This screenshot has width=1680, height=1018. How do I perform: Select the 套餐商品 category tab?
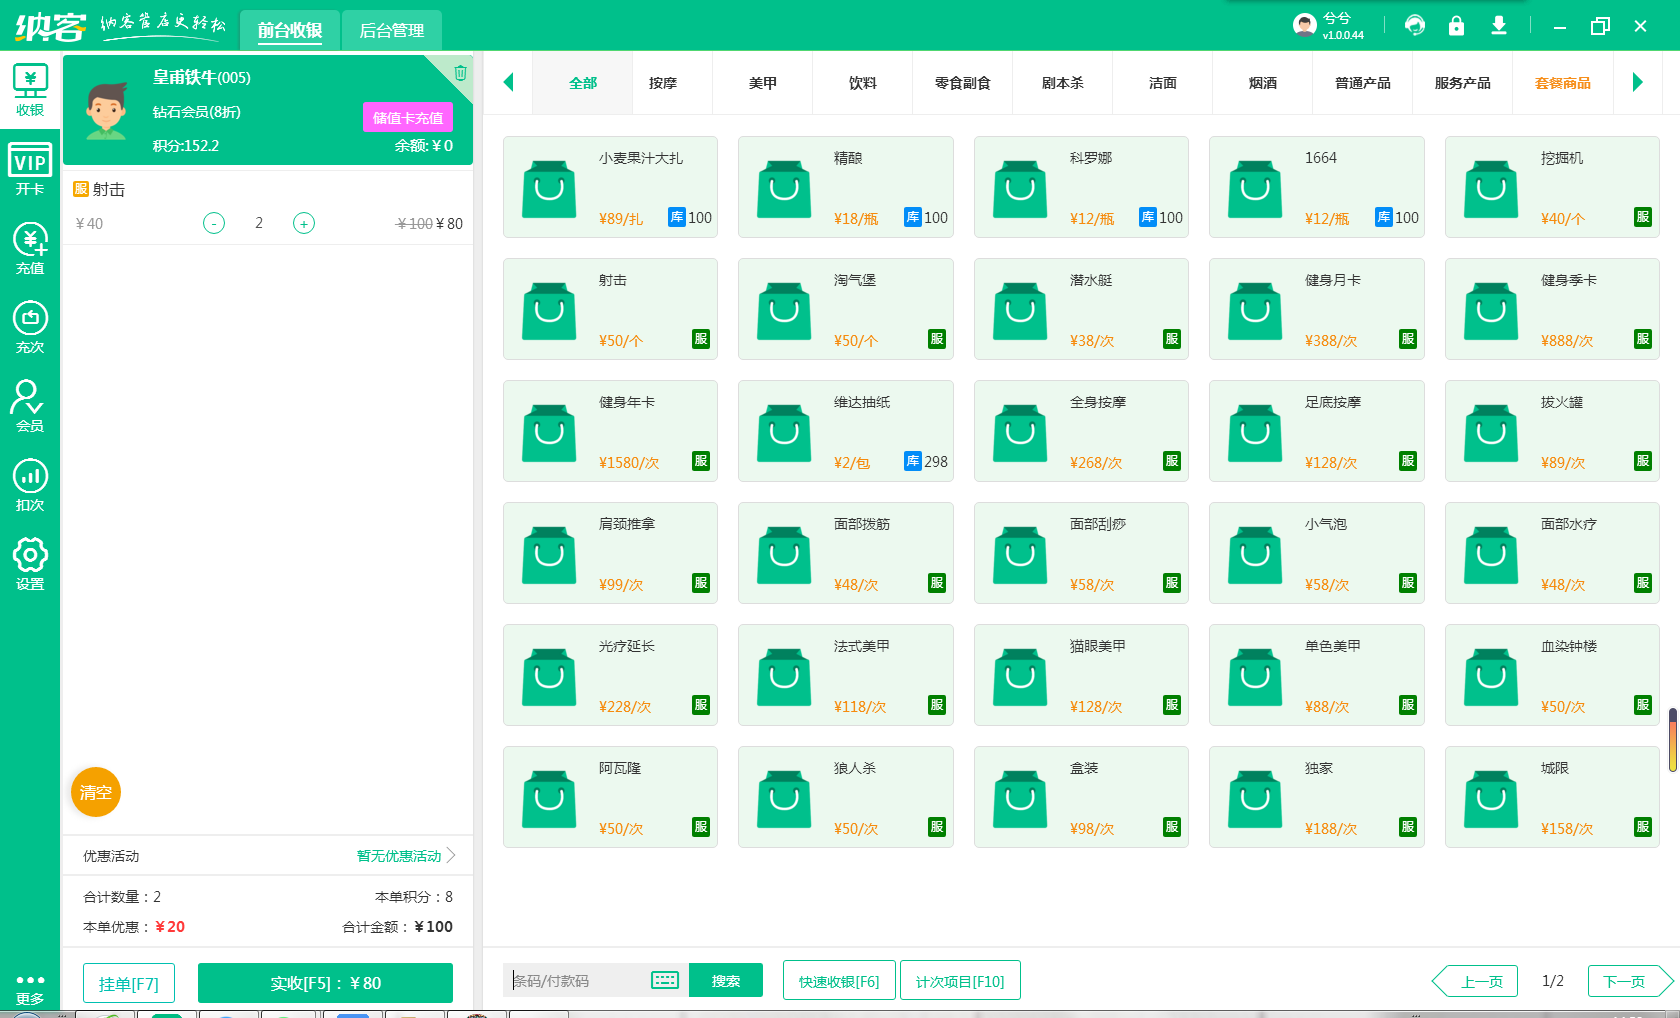(1563, 83)
